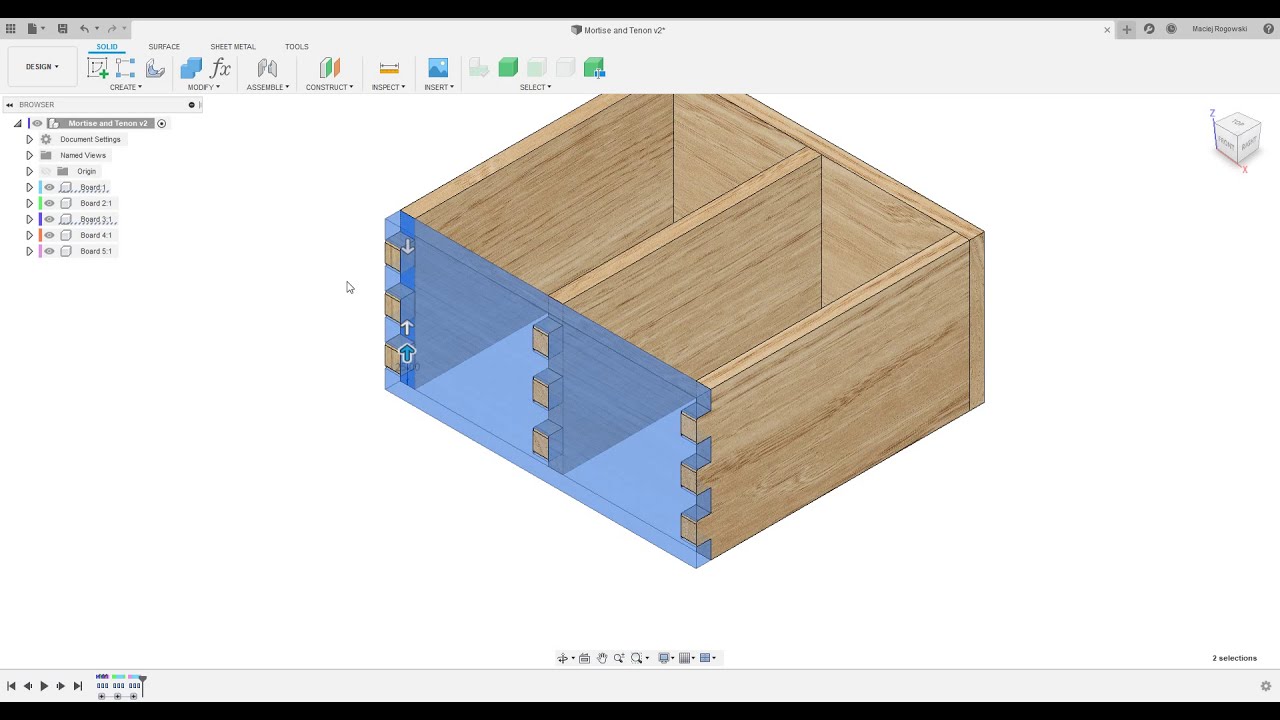Open the CONSTRUCT dropdown menu
The image size is (1280, 720).
click(330, 87)
